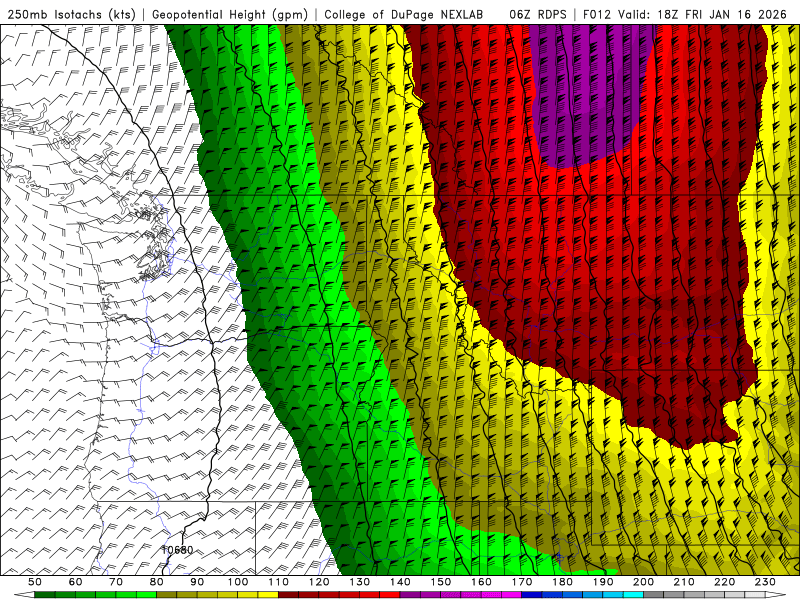
Task: Click the 120 label on the color scale
Action: coord(319,582)
